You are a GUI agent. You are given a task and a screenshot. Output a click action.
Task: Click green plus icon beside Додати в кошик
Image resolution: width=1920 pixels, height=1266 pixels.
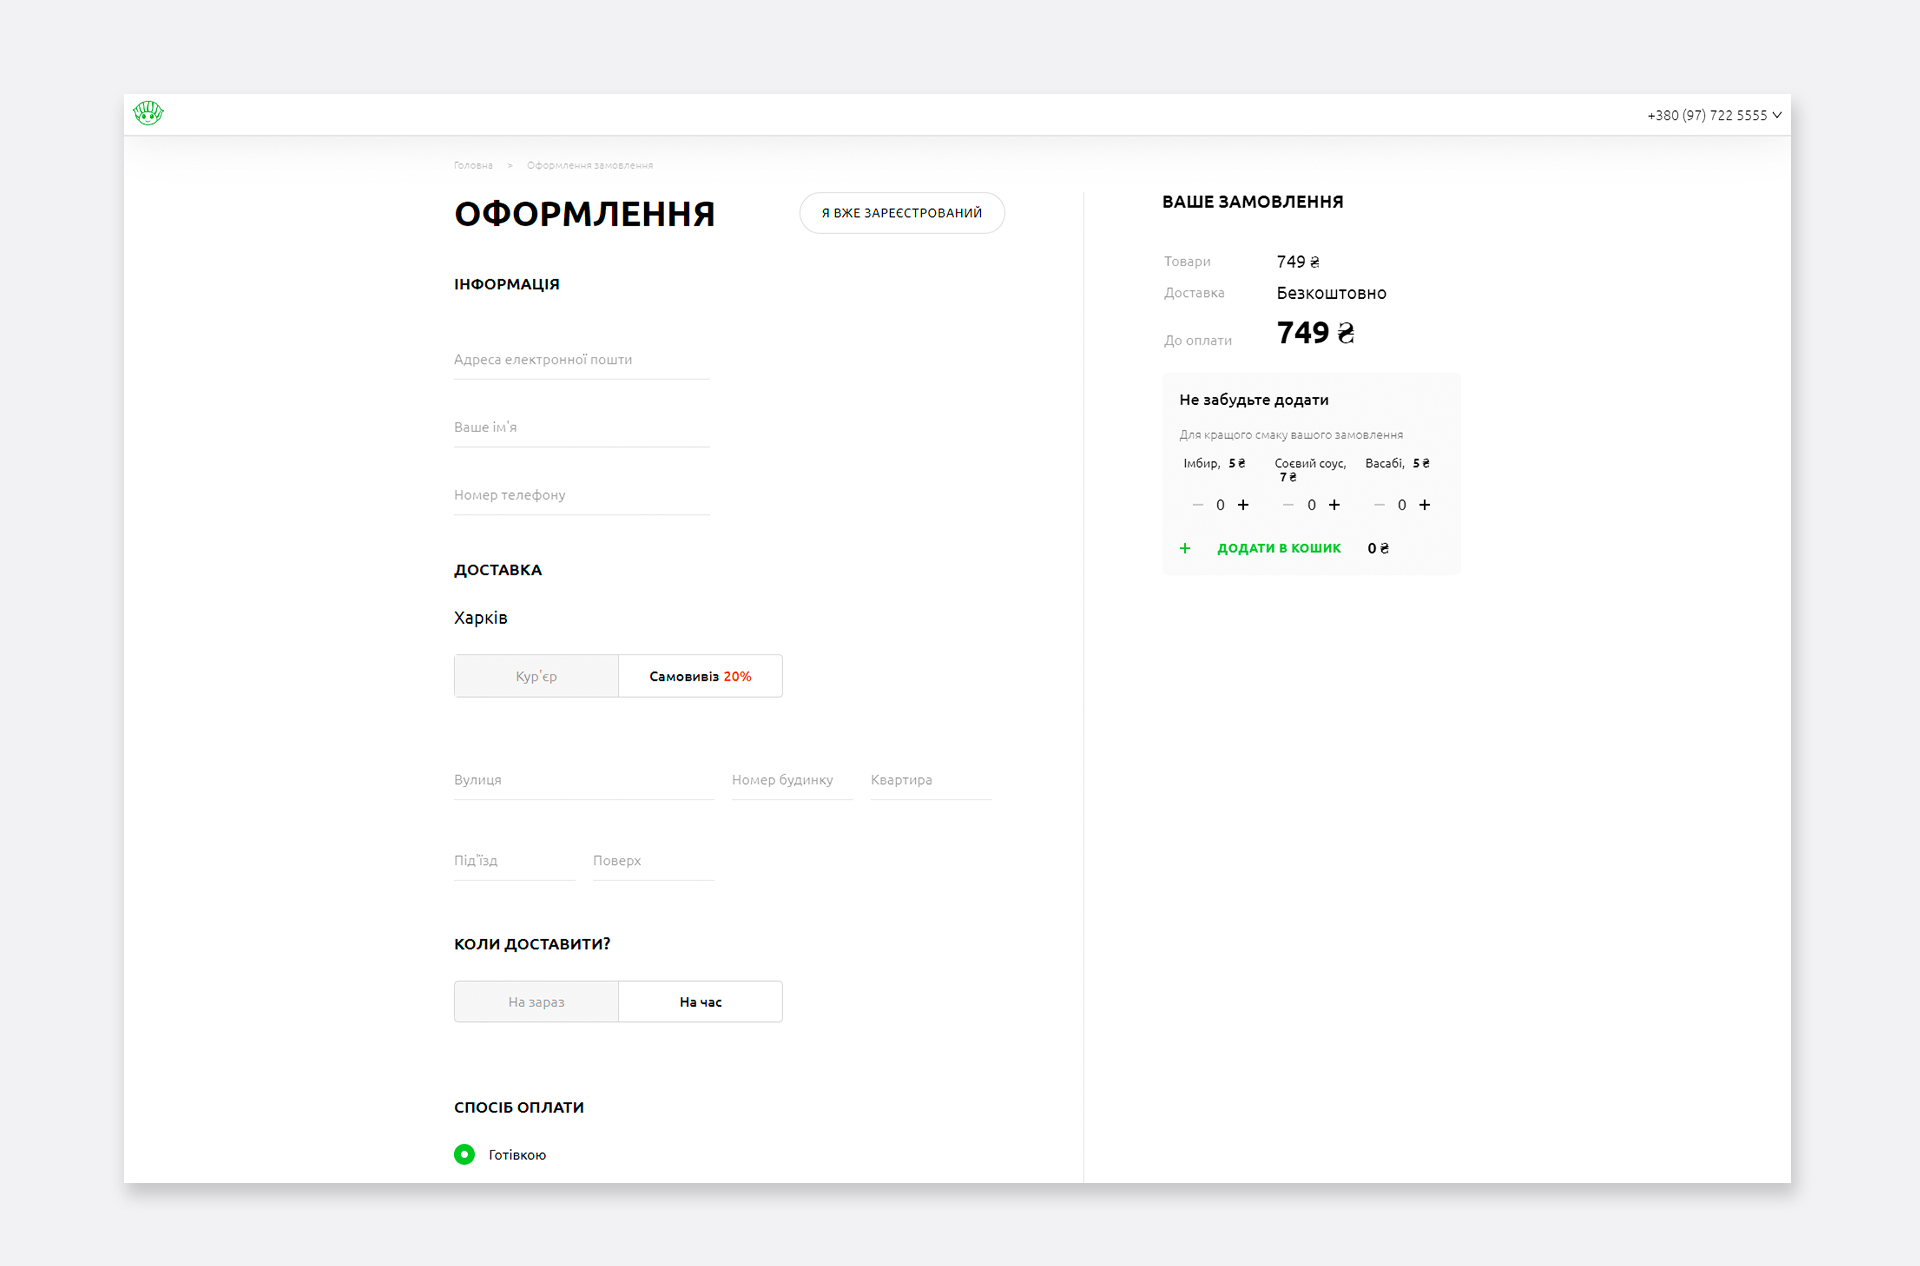tap(1185, 548)
